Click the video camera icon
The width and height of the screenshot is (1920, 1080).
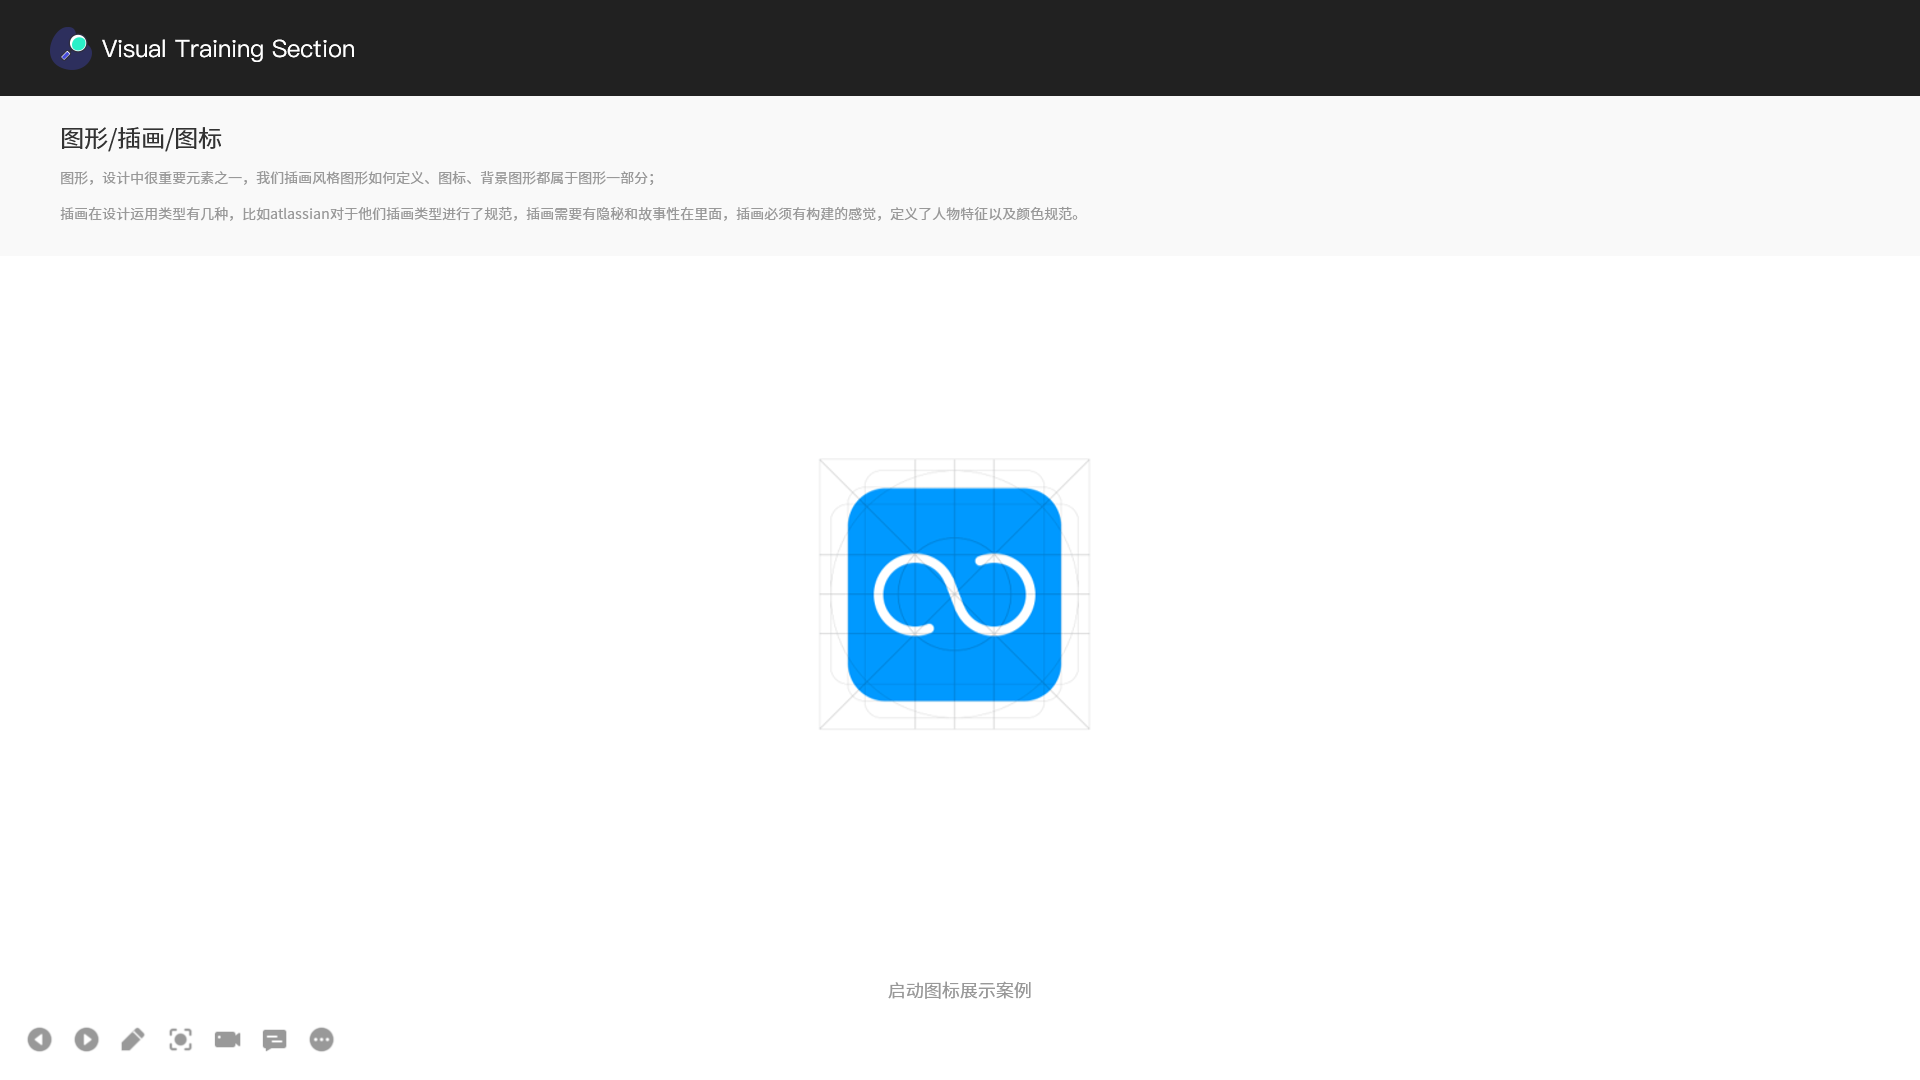point(227,1039)
